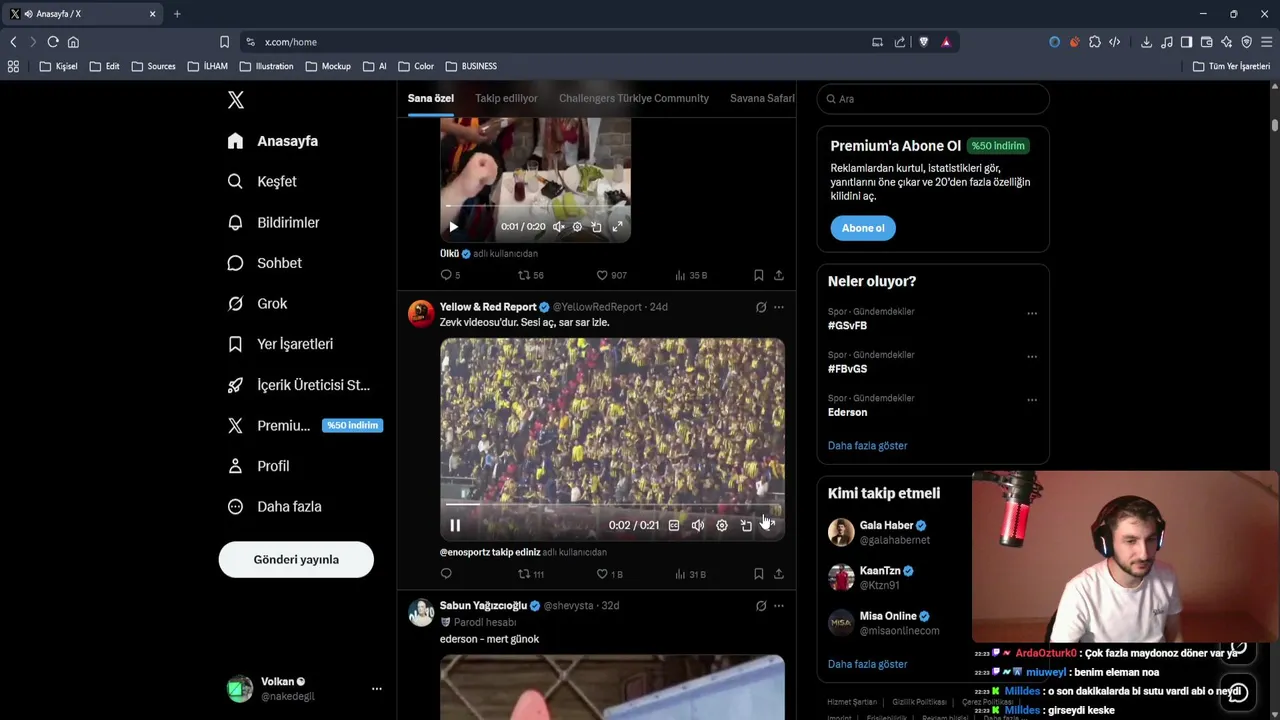Like the post with 907 likes

click(x=611, y=275)
